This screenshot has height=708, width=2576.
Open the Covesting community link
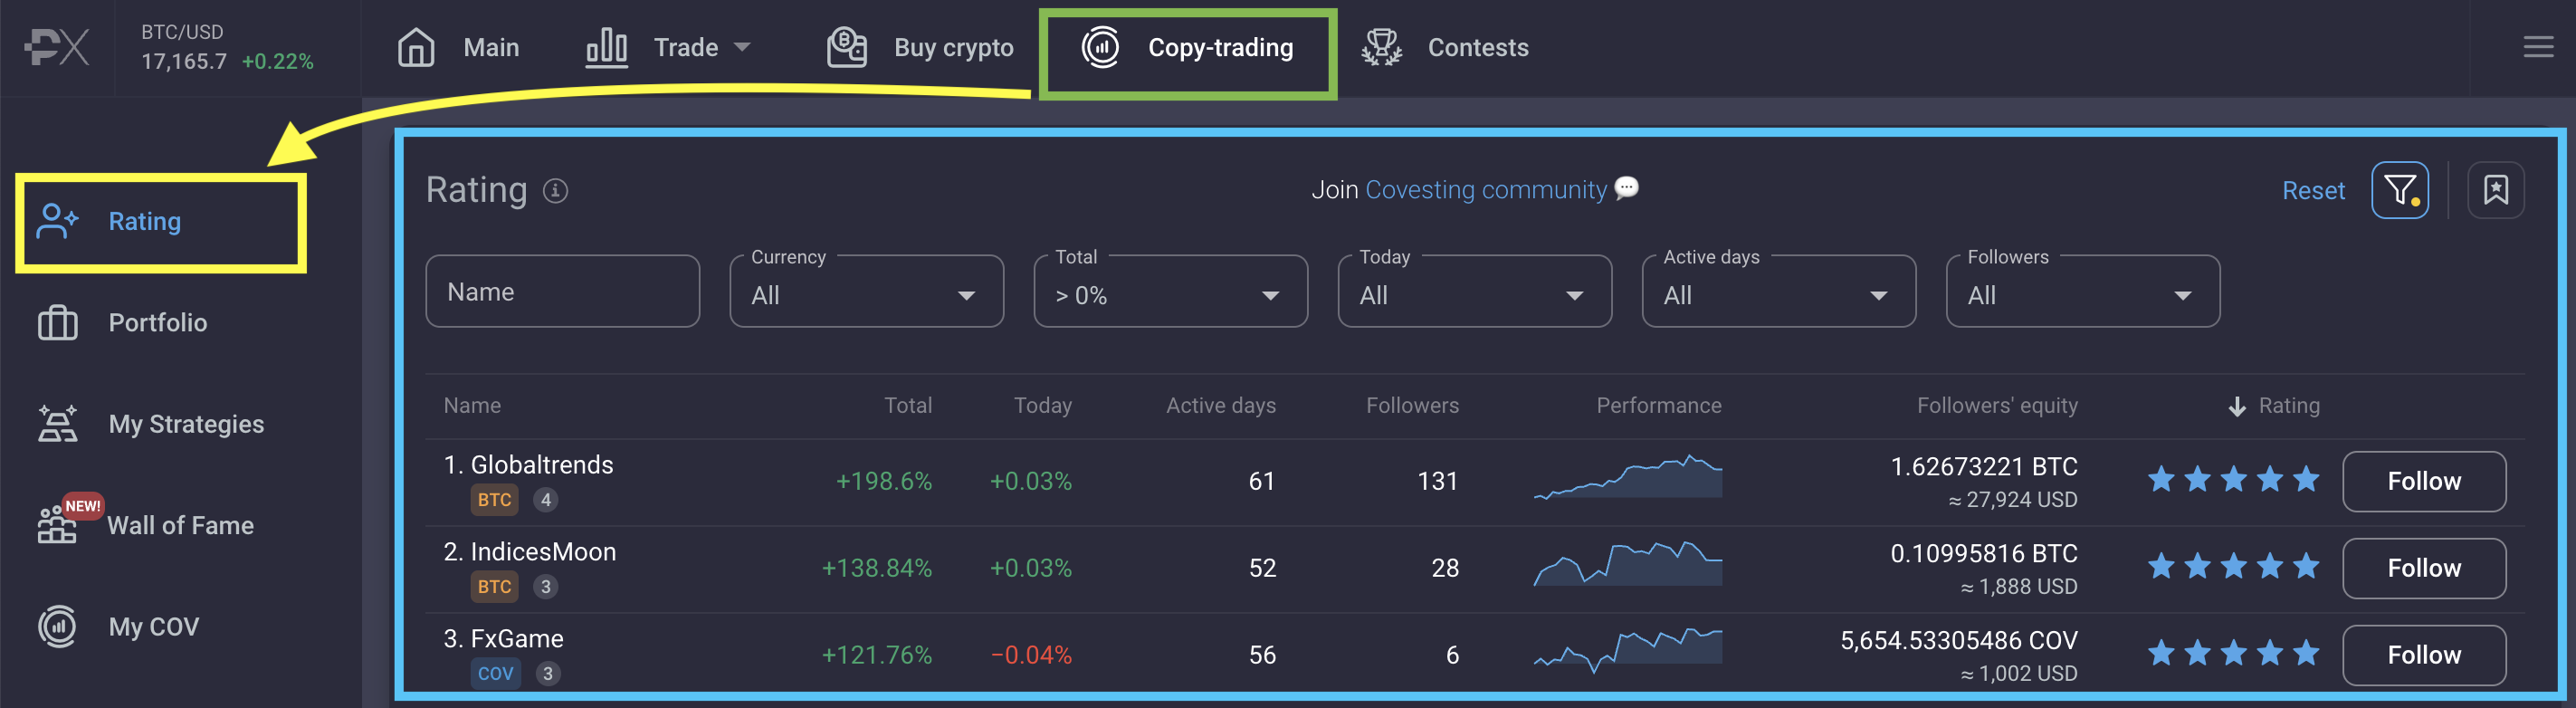1485,190
